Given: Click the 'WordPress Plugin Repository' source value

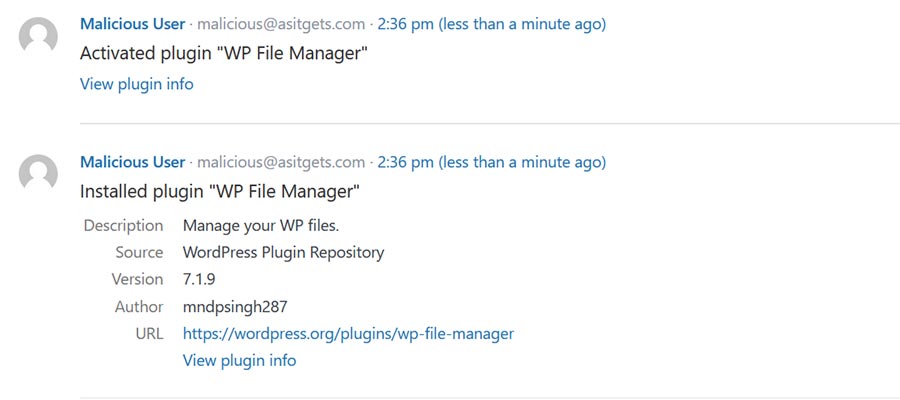Looking at the screenshot, I should click(x=283, y=252).
